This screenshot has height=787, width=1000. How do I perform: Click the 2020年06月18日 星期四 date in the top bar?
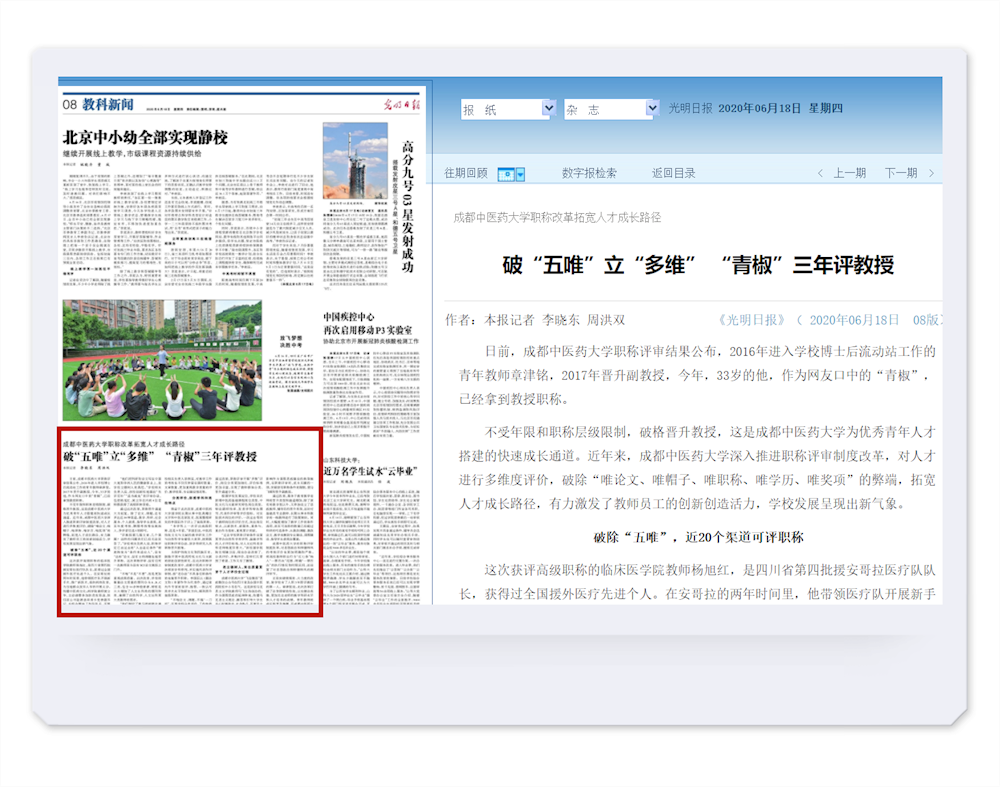click(x=780, y=108)
